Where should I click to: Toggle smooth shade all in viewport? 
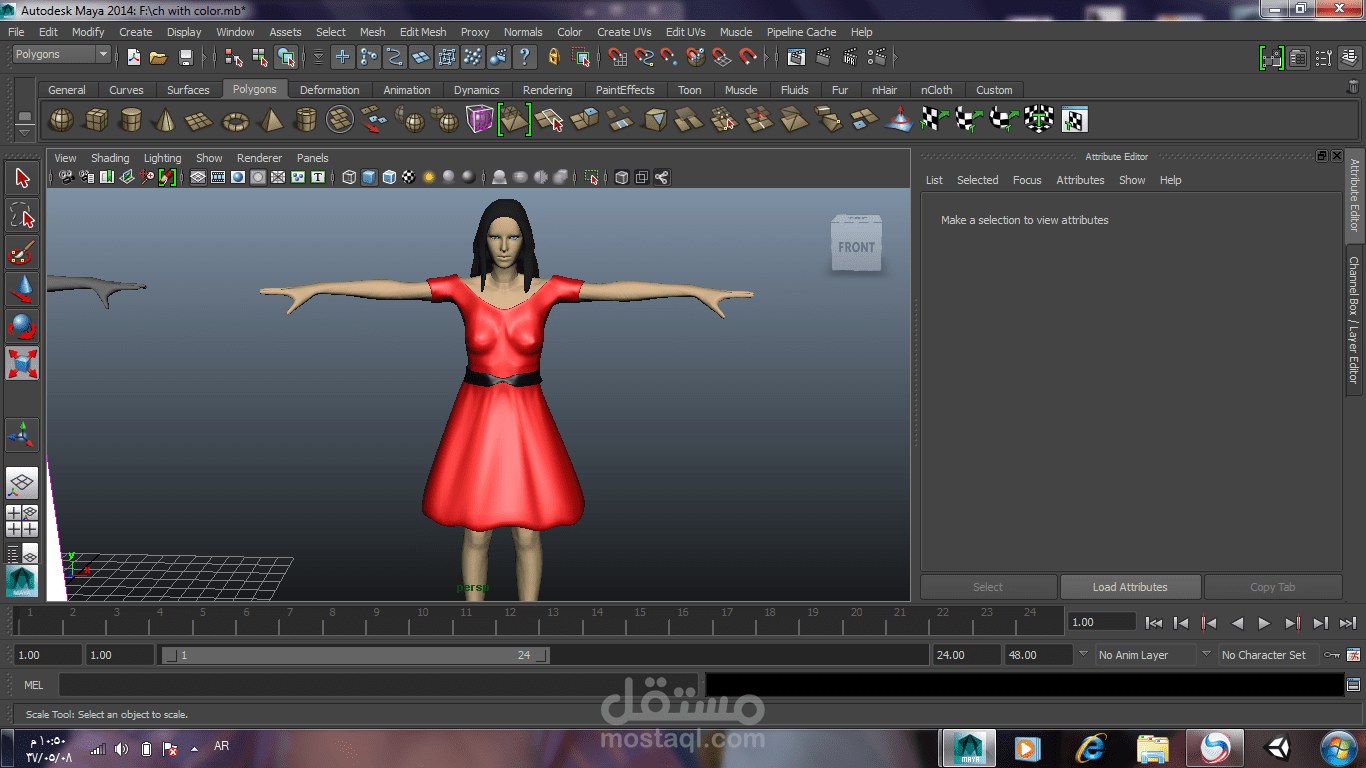click(369, 177)
